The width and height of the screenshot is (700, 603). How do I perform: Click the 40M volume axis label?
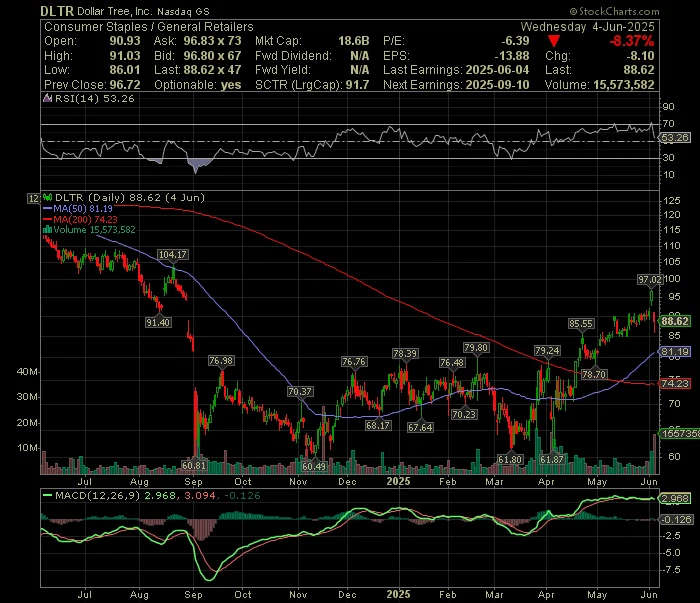pos(28,372)
